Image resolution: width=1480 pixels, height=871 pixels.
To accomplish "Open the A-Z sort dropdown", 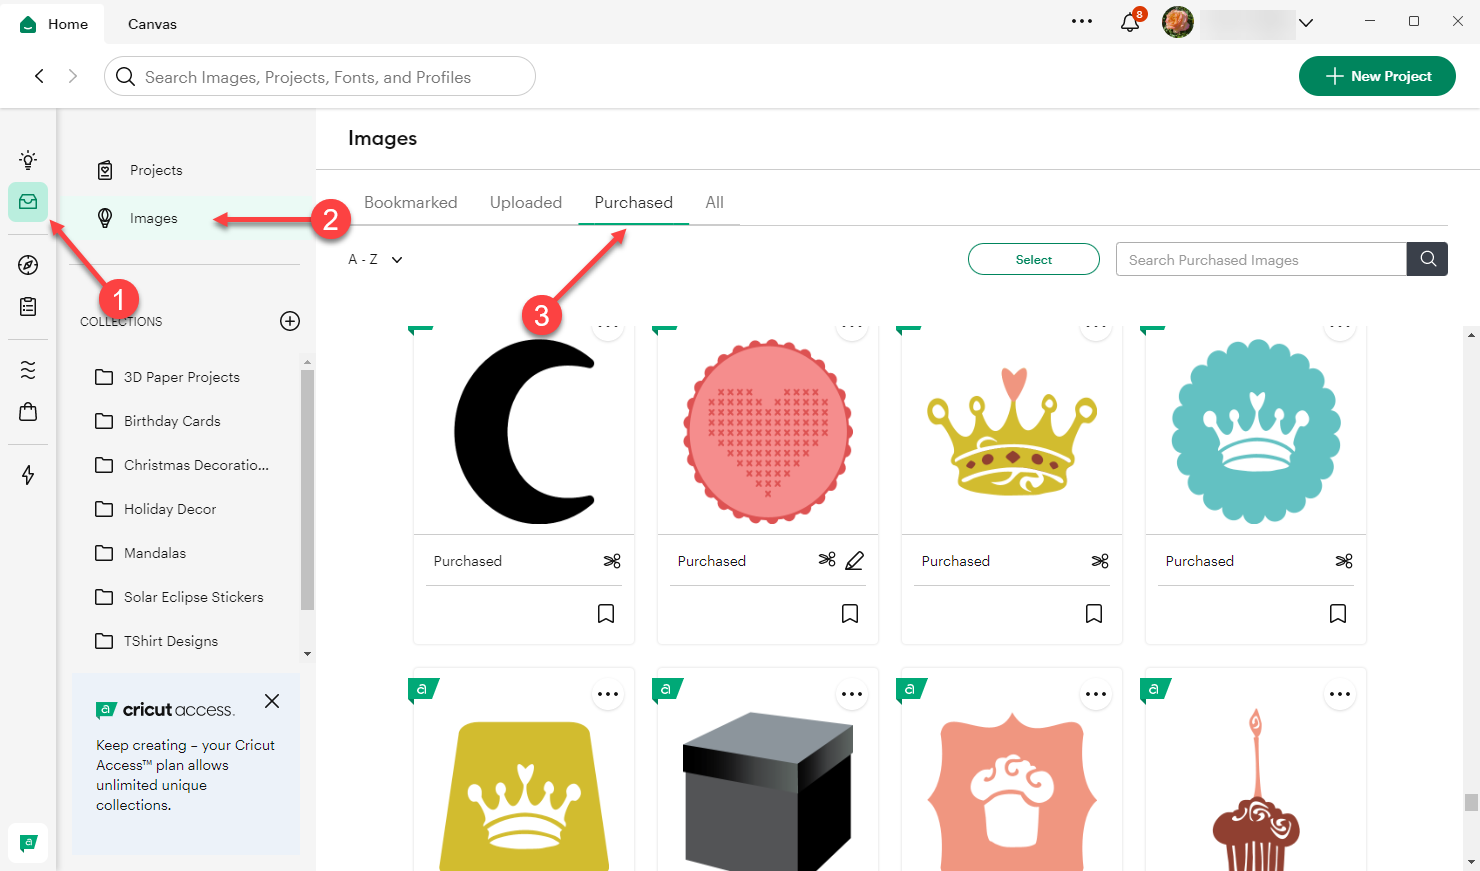I will 375,260.
